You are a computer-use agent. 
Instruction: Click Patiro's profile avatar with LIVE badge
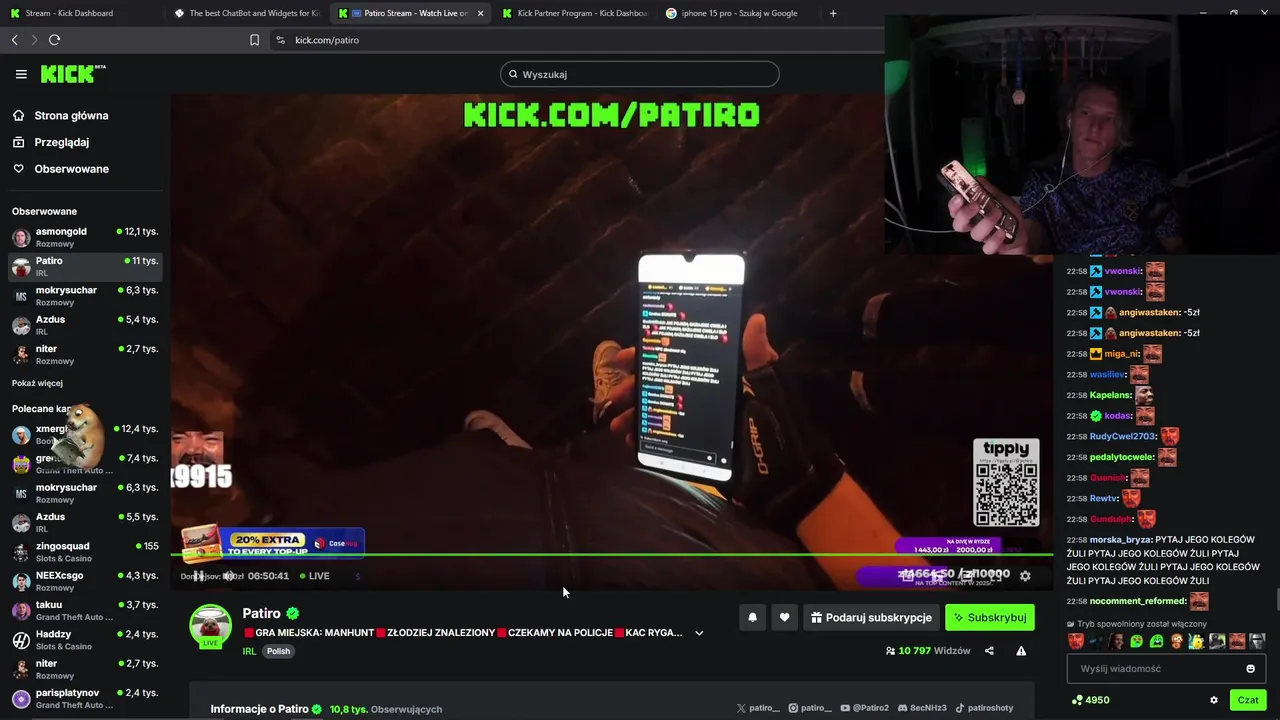210,626
